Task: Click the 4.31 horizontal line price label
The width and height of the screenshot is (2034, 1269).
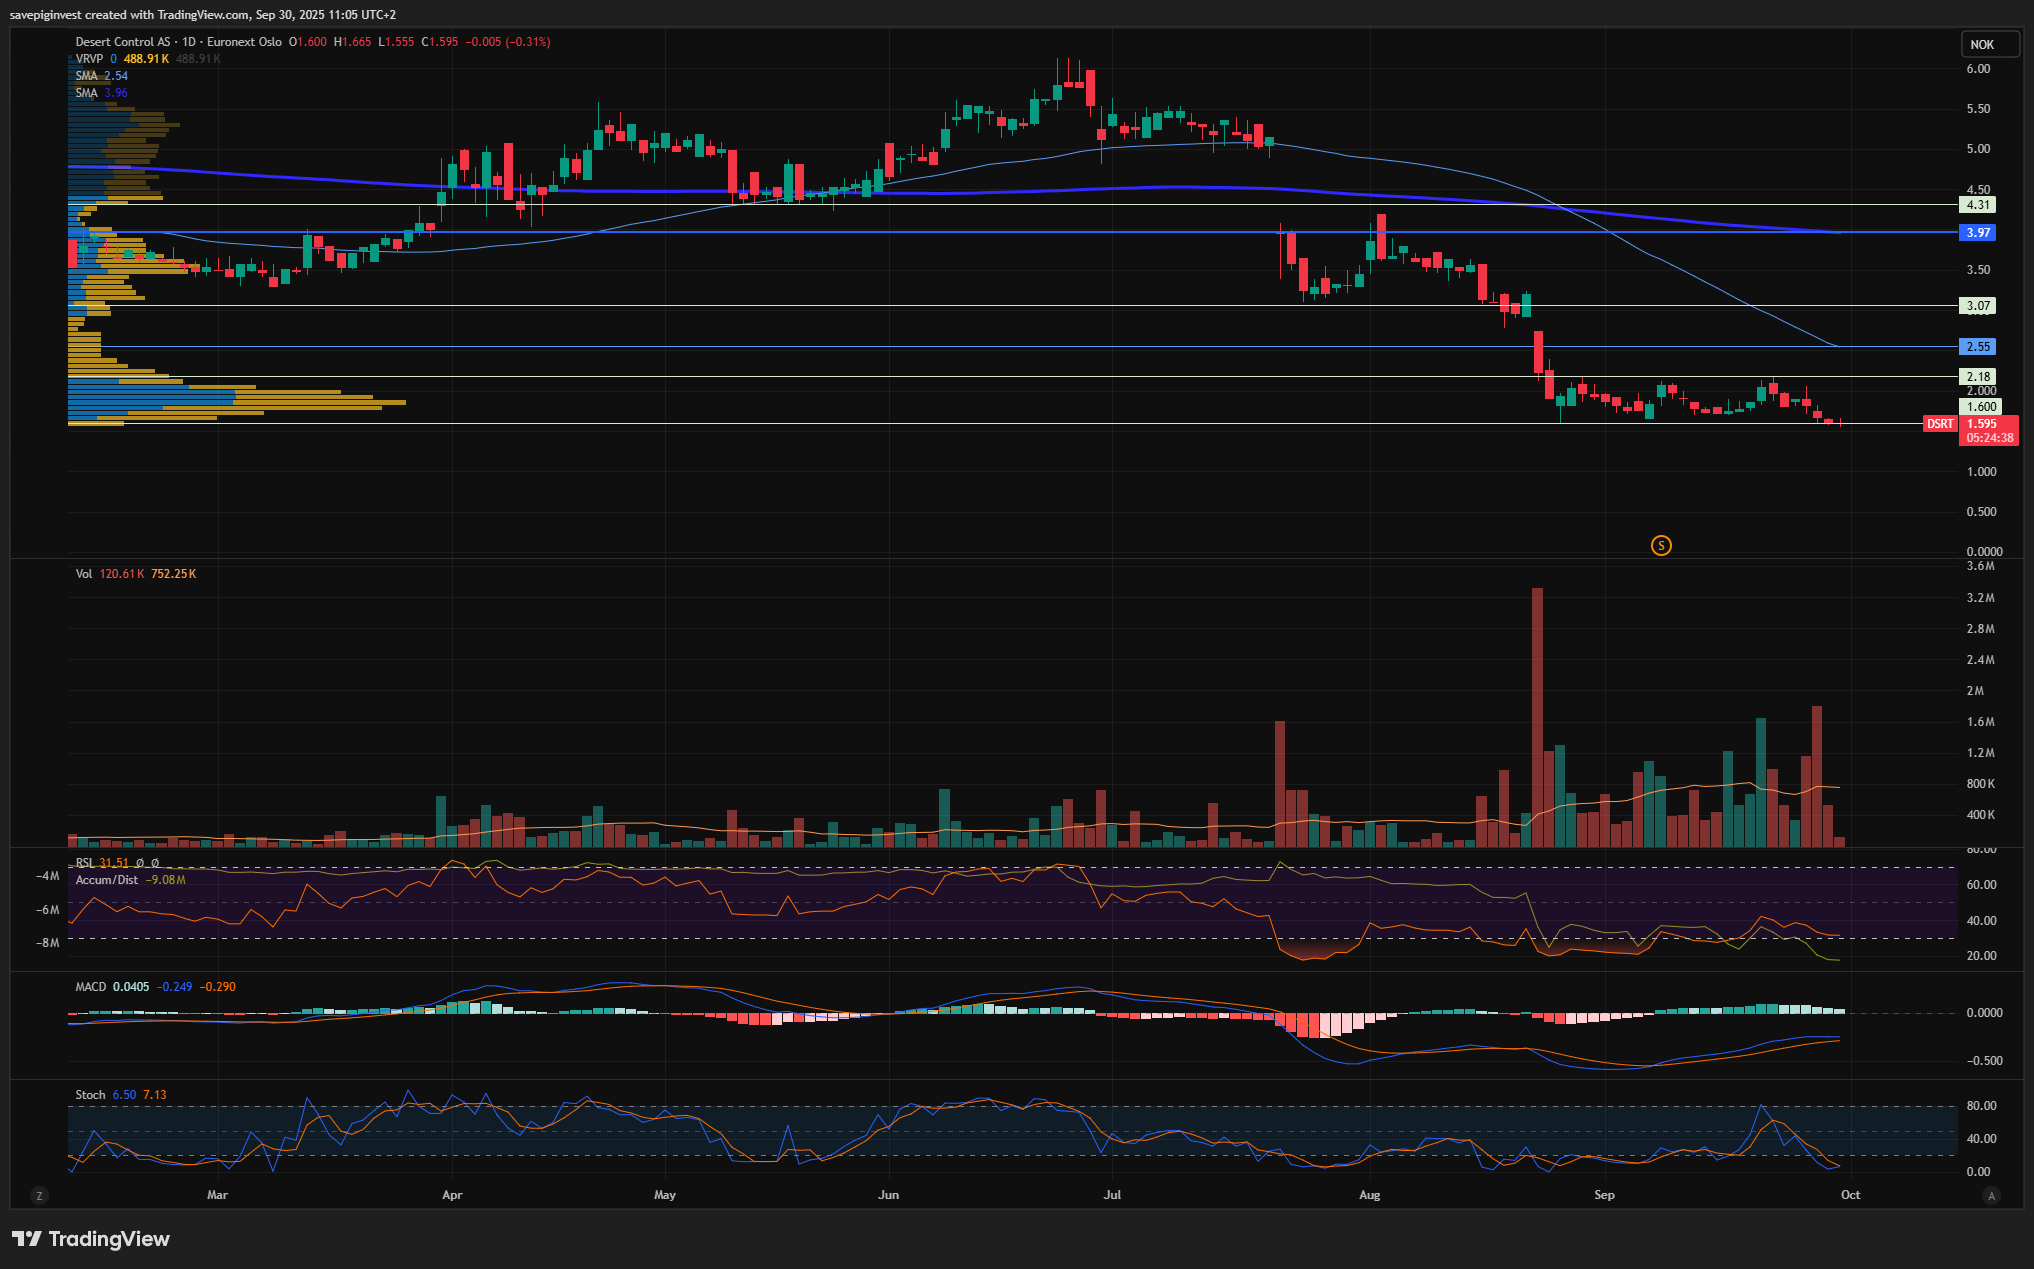Action: [1977, 204]
